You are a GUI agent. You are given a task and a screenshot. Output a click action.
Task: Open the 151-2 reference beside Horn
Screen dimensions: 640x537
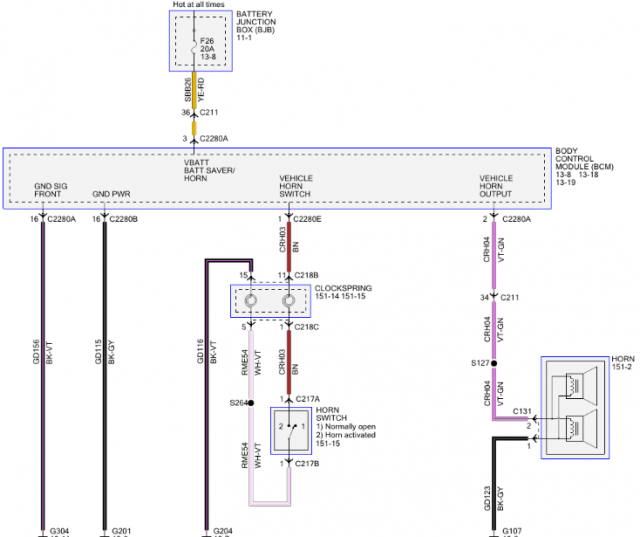[622, 367]
